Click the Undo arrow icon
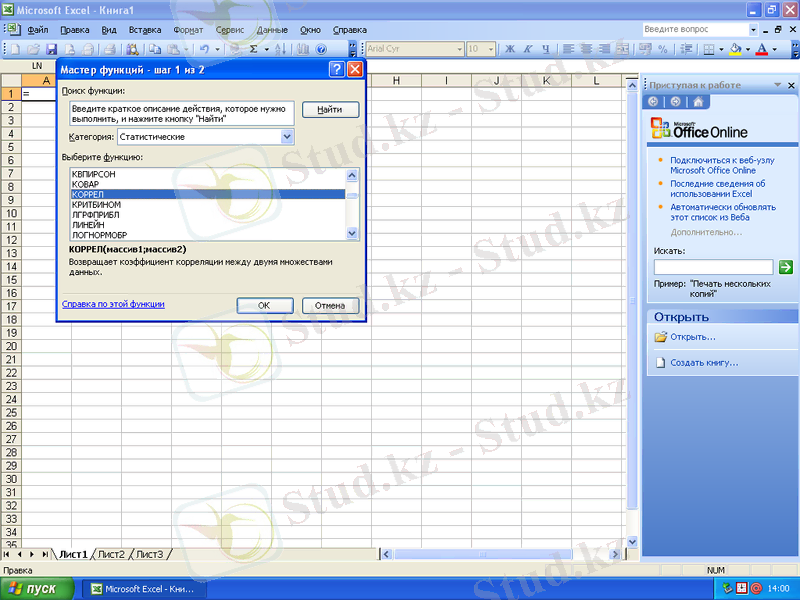Screen dimensions: 800x600 205,49
